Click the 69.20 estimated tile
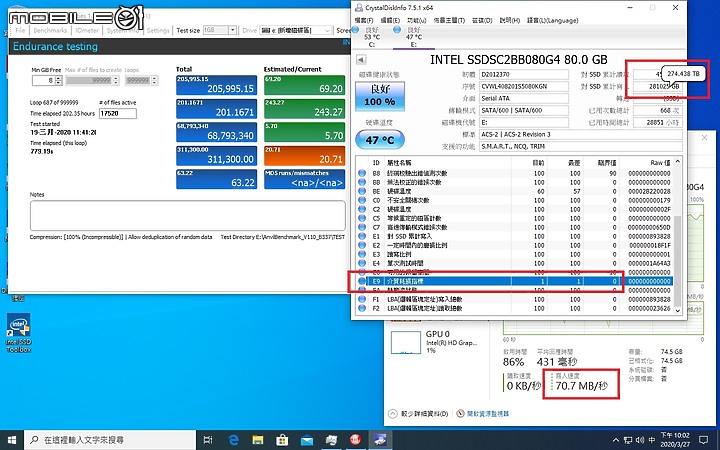The height and width of the screenshot is (450, 720). [x=304, y=85]
